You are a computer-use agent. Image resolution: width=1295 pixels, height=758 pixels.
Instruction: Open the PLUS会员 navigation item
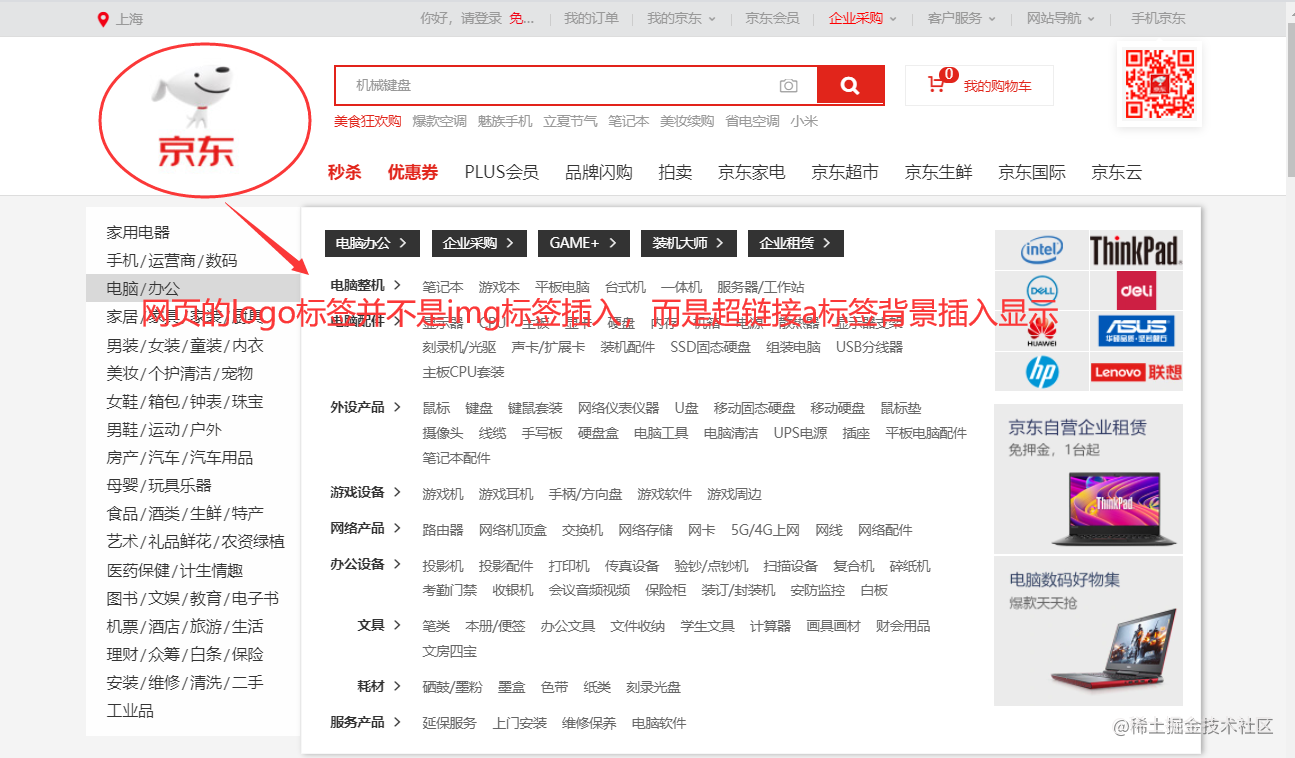(502, 172)
